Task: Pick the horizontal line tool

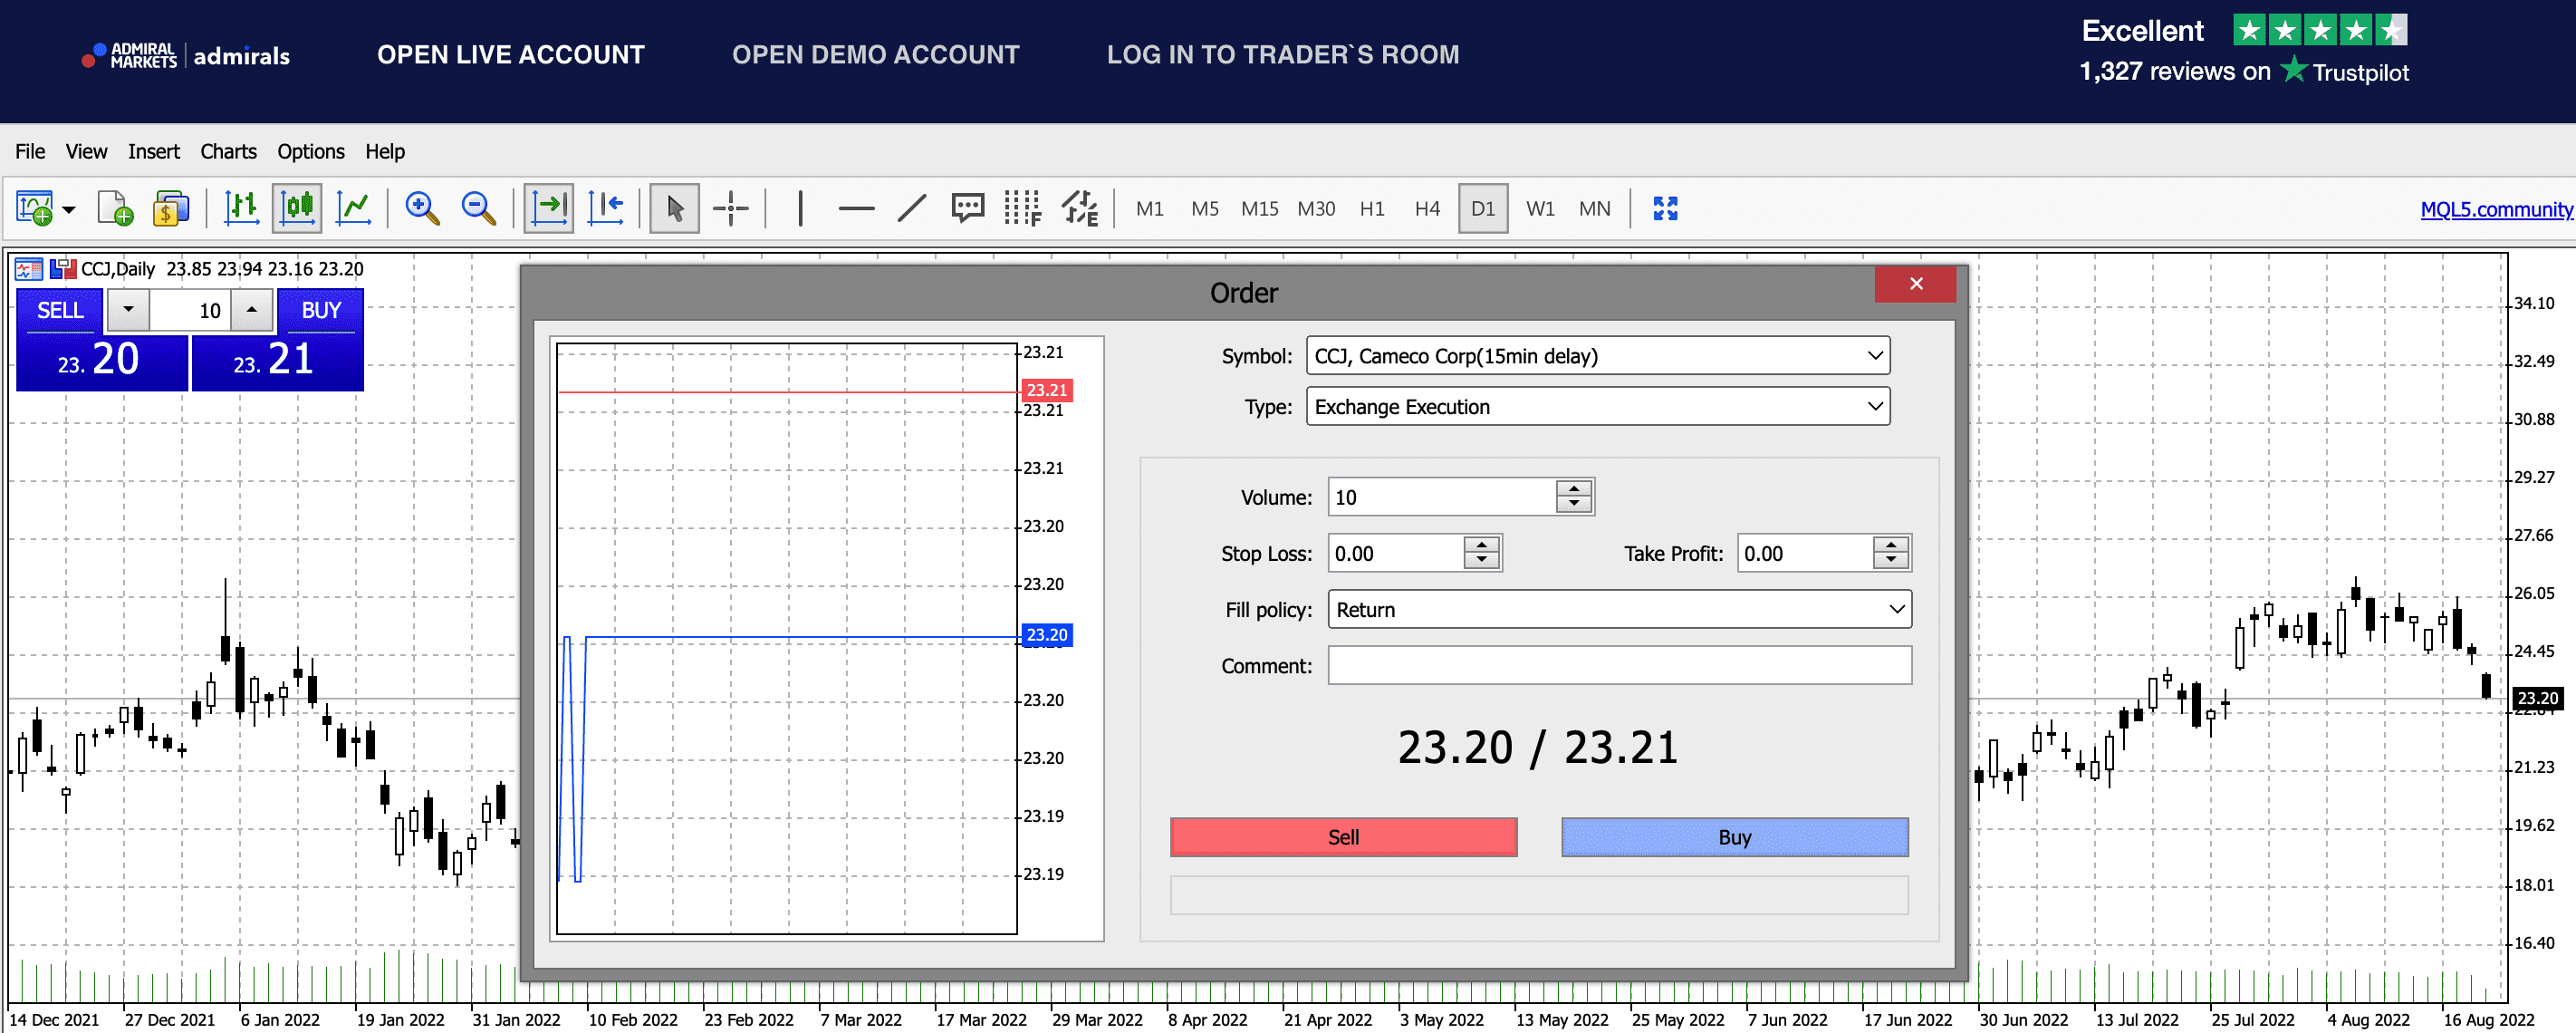Action: point(856,208)
